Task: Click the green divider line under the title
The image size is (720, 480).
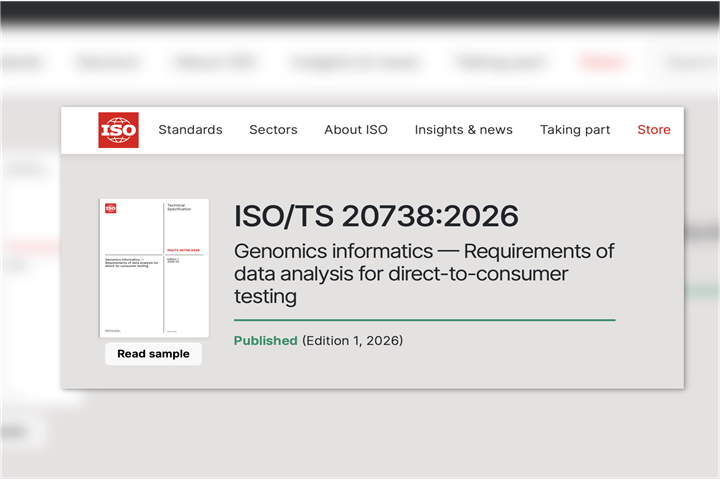Action: pyautogui.click(x=424, y=320)
